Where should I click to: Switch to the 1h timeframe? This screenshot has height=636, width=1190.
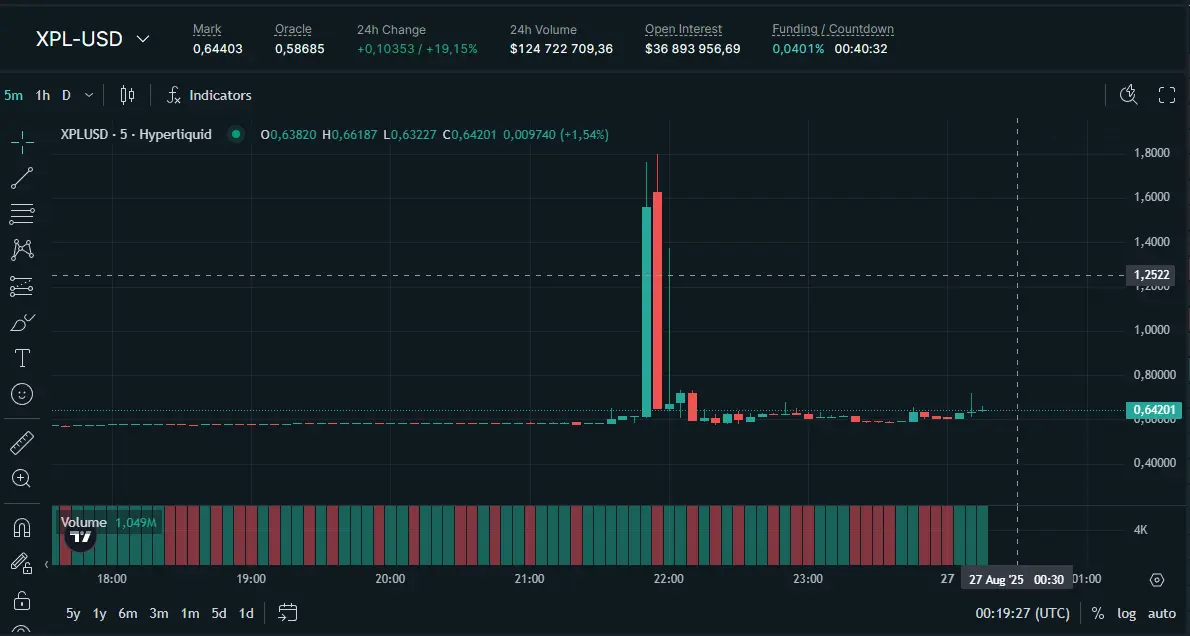(x=42, y=95)
